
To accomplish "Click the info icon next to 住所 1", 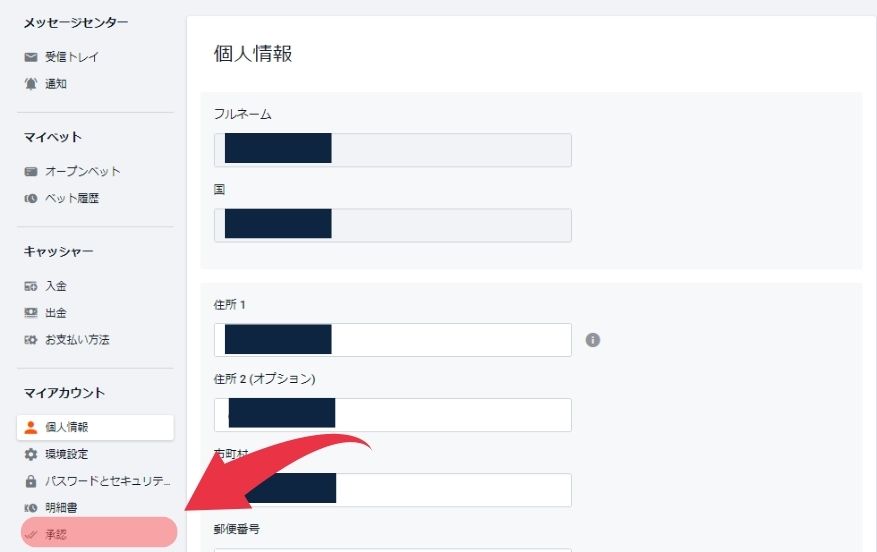I will tap(592, 340).
